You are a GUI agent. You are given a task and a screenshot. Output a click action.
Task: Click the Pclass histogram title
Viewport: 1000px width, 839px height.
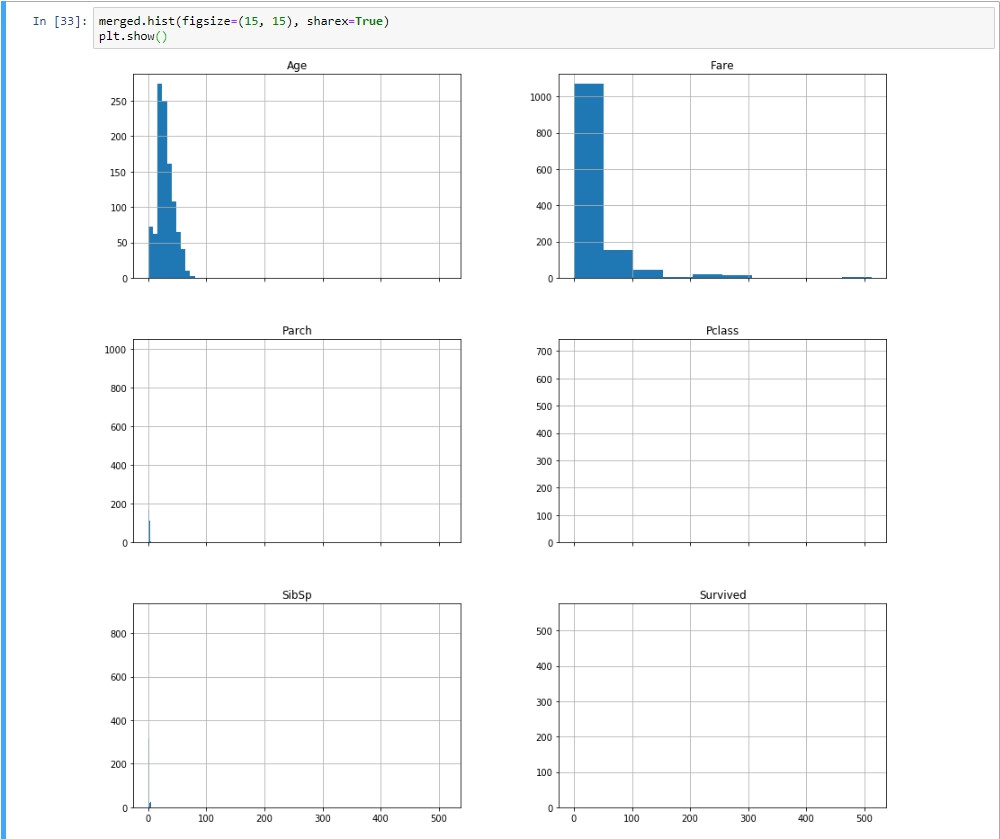coord(722,330)
